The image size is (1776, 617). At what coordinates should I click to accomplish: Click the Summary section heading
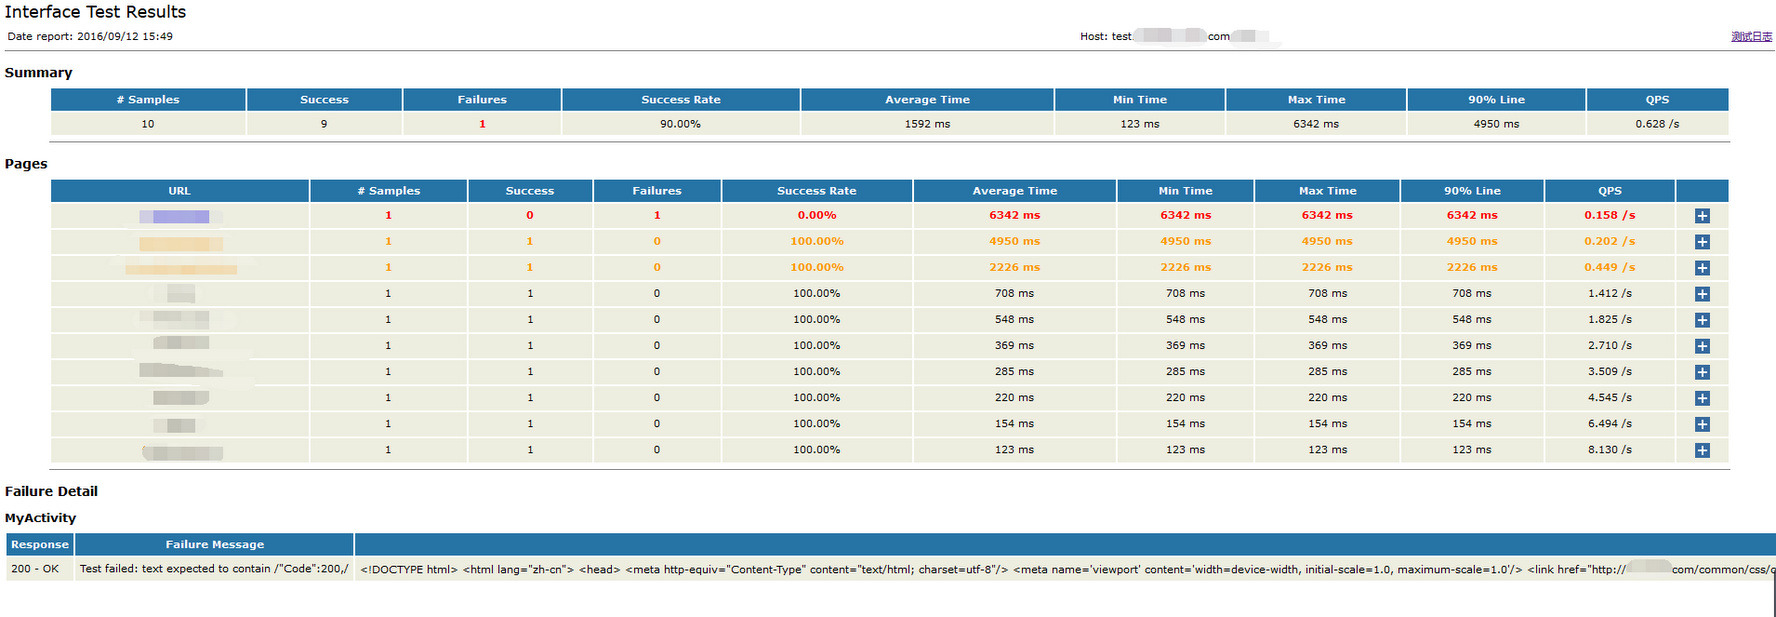click(x=38, y=73)
